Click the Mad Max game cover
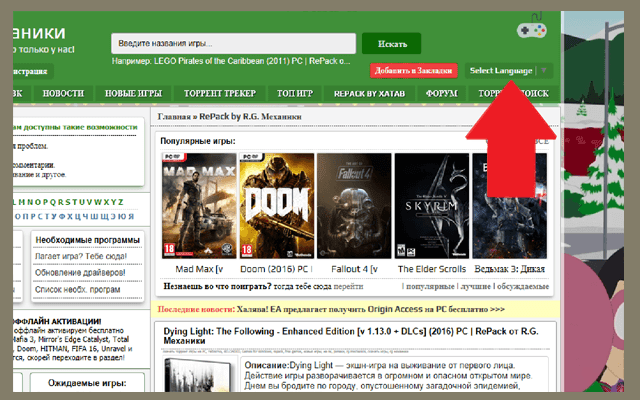This screenshot has width=640, height=400. point(198,206)
